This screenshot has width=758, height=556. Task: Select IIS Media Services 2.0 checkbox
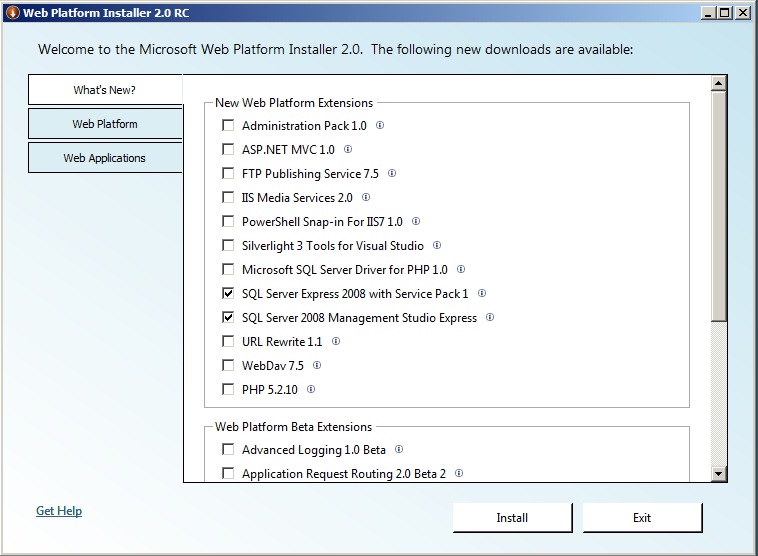228,197
